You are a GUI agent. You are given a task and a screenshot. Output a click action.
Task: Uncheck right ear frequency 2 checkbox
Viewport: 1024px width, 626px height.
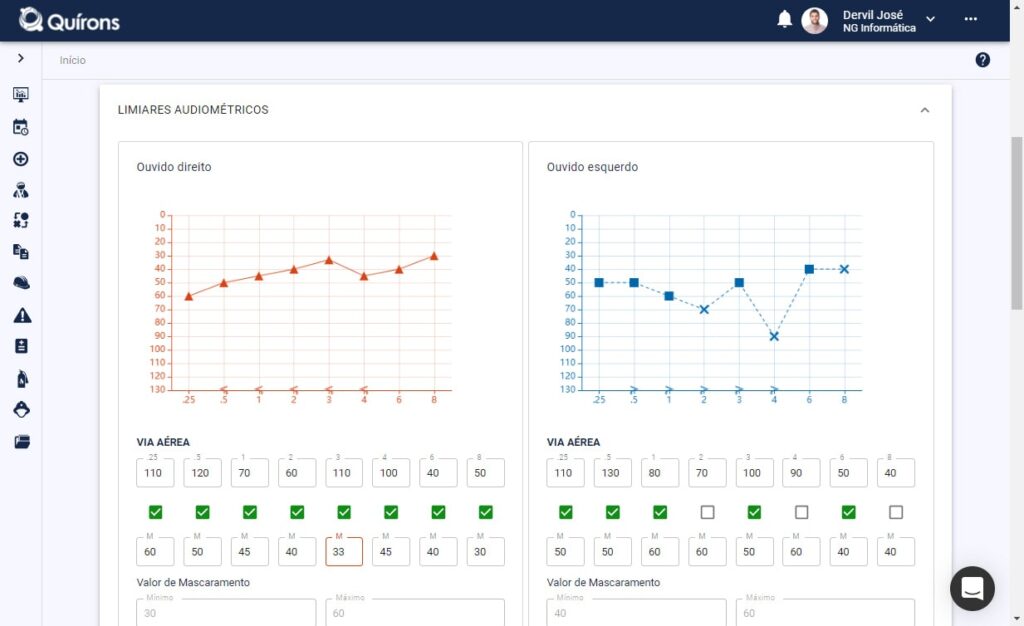point(297,512)
